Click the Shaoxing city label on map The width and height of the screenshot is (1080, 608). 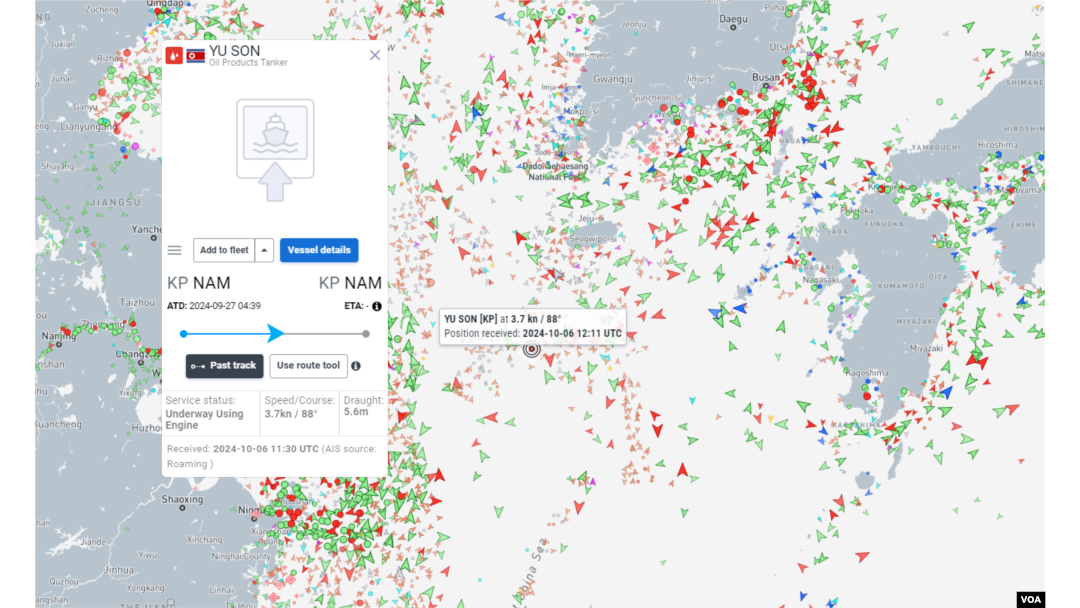(183, 499)
